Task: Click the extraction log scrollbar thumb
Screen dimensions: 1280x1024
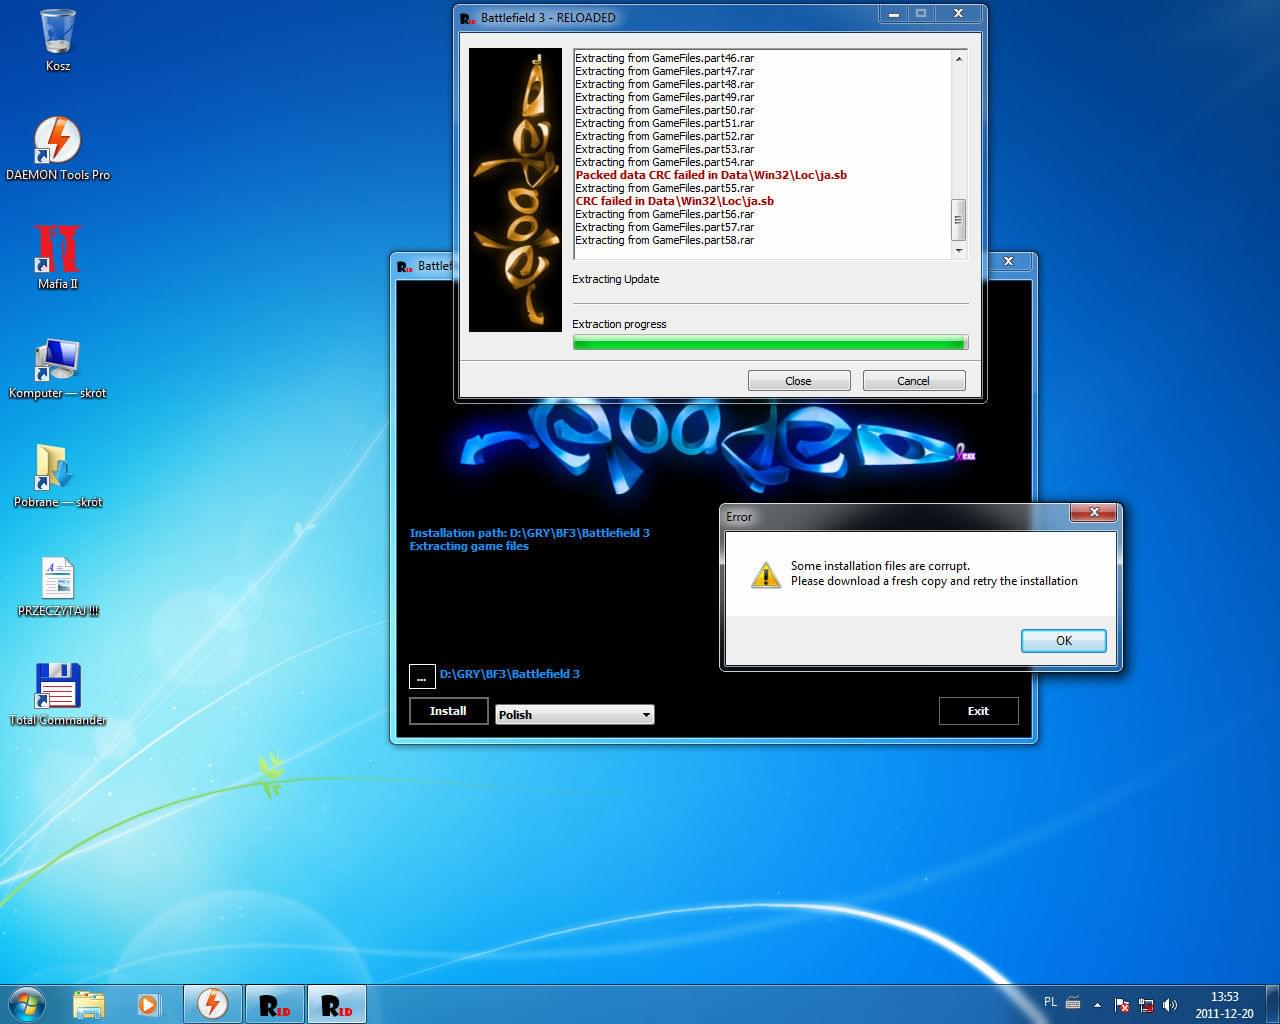Action: 958,219
